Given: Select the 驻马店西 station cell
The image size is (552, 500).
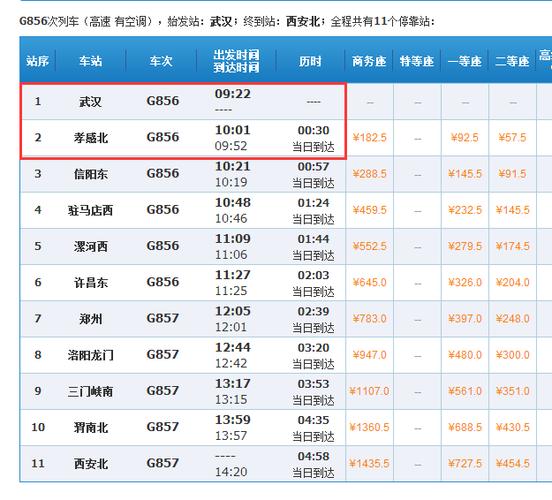Looking at the screenshot, I should (x=90, y=210).
